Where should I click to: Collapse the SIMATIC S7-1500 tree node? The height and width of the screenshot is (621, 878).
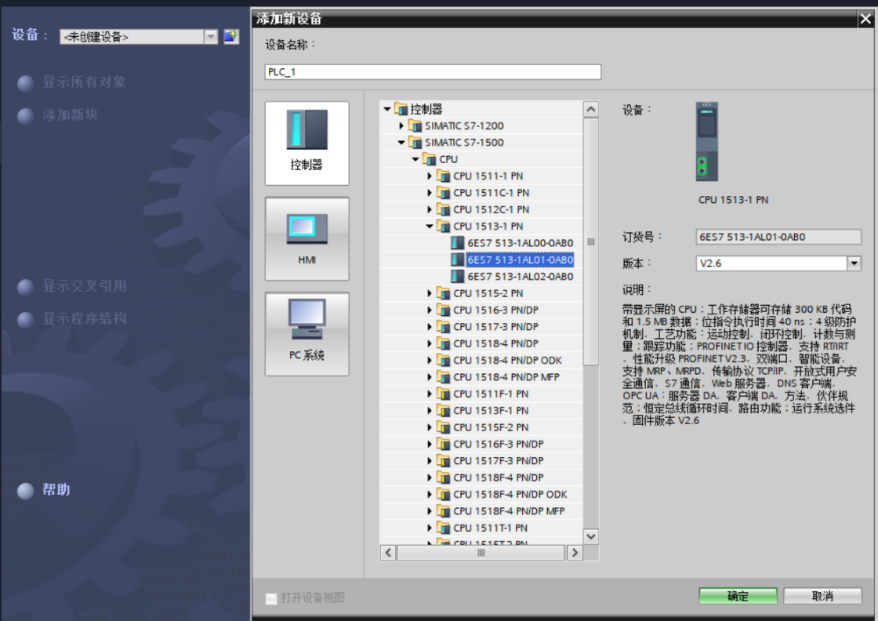[x=401, y=142]
